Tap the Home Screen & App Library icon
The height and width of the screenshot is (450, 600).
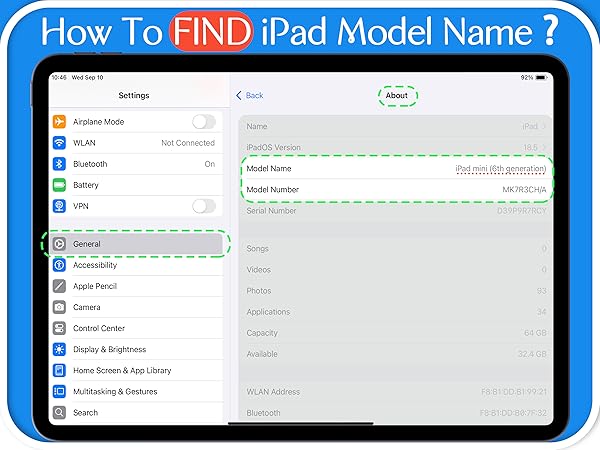(59, 370)
